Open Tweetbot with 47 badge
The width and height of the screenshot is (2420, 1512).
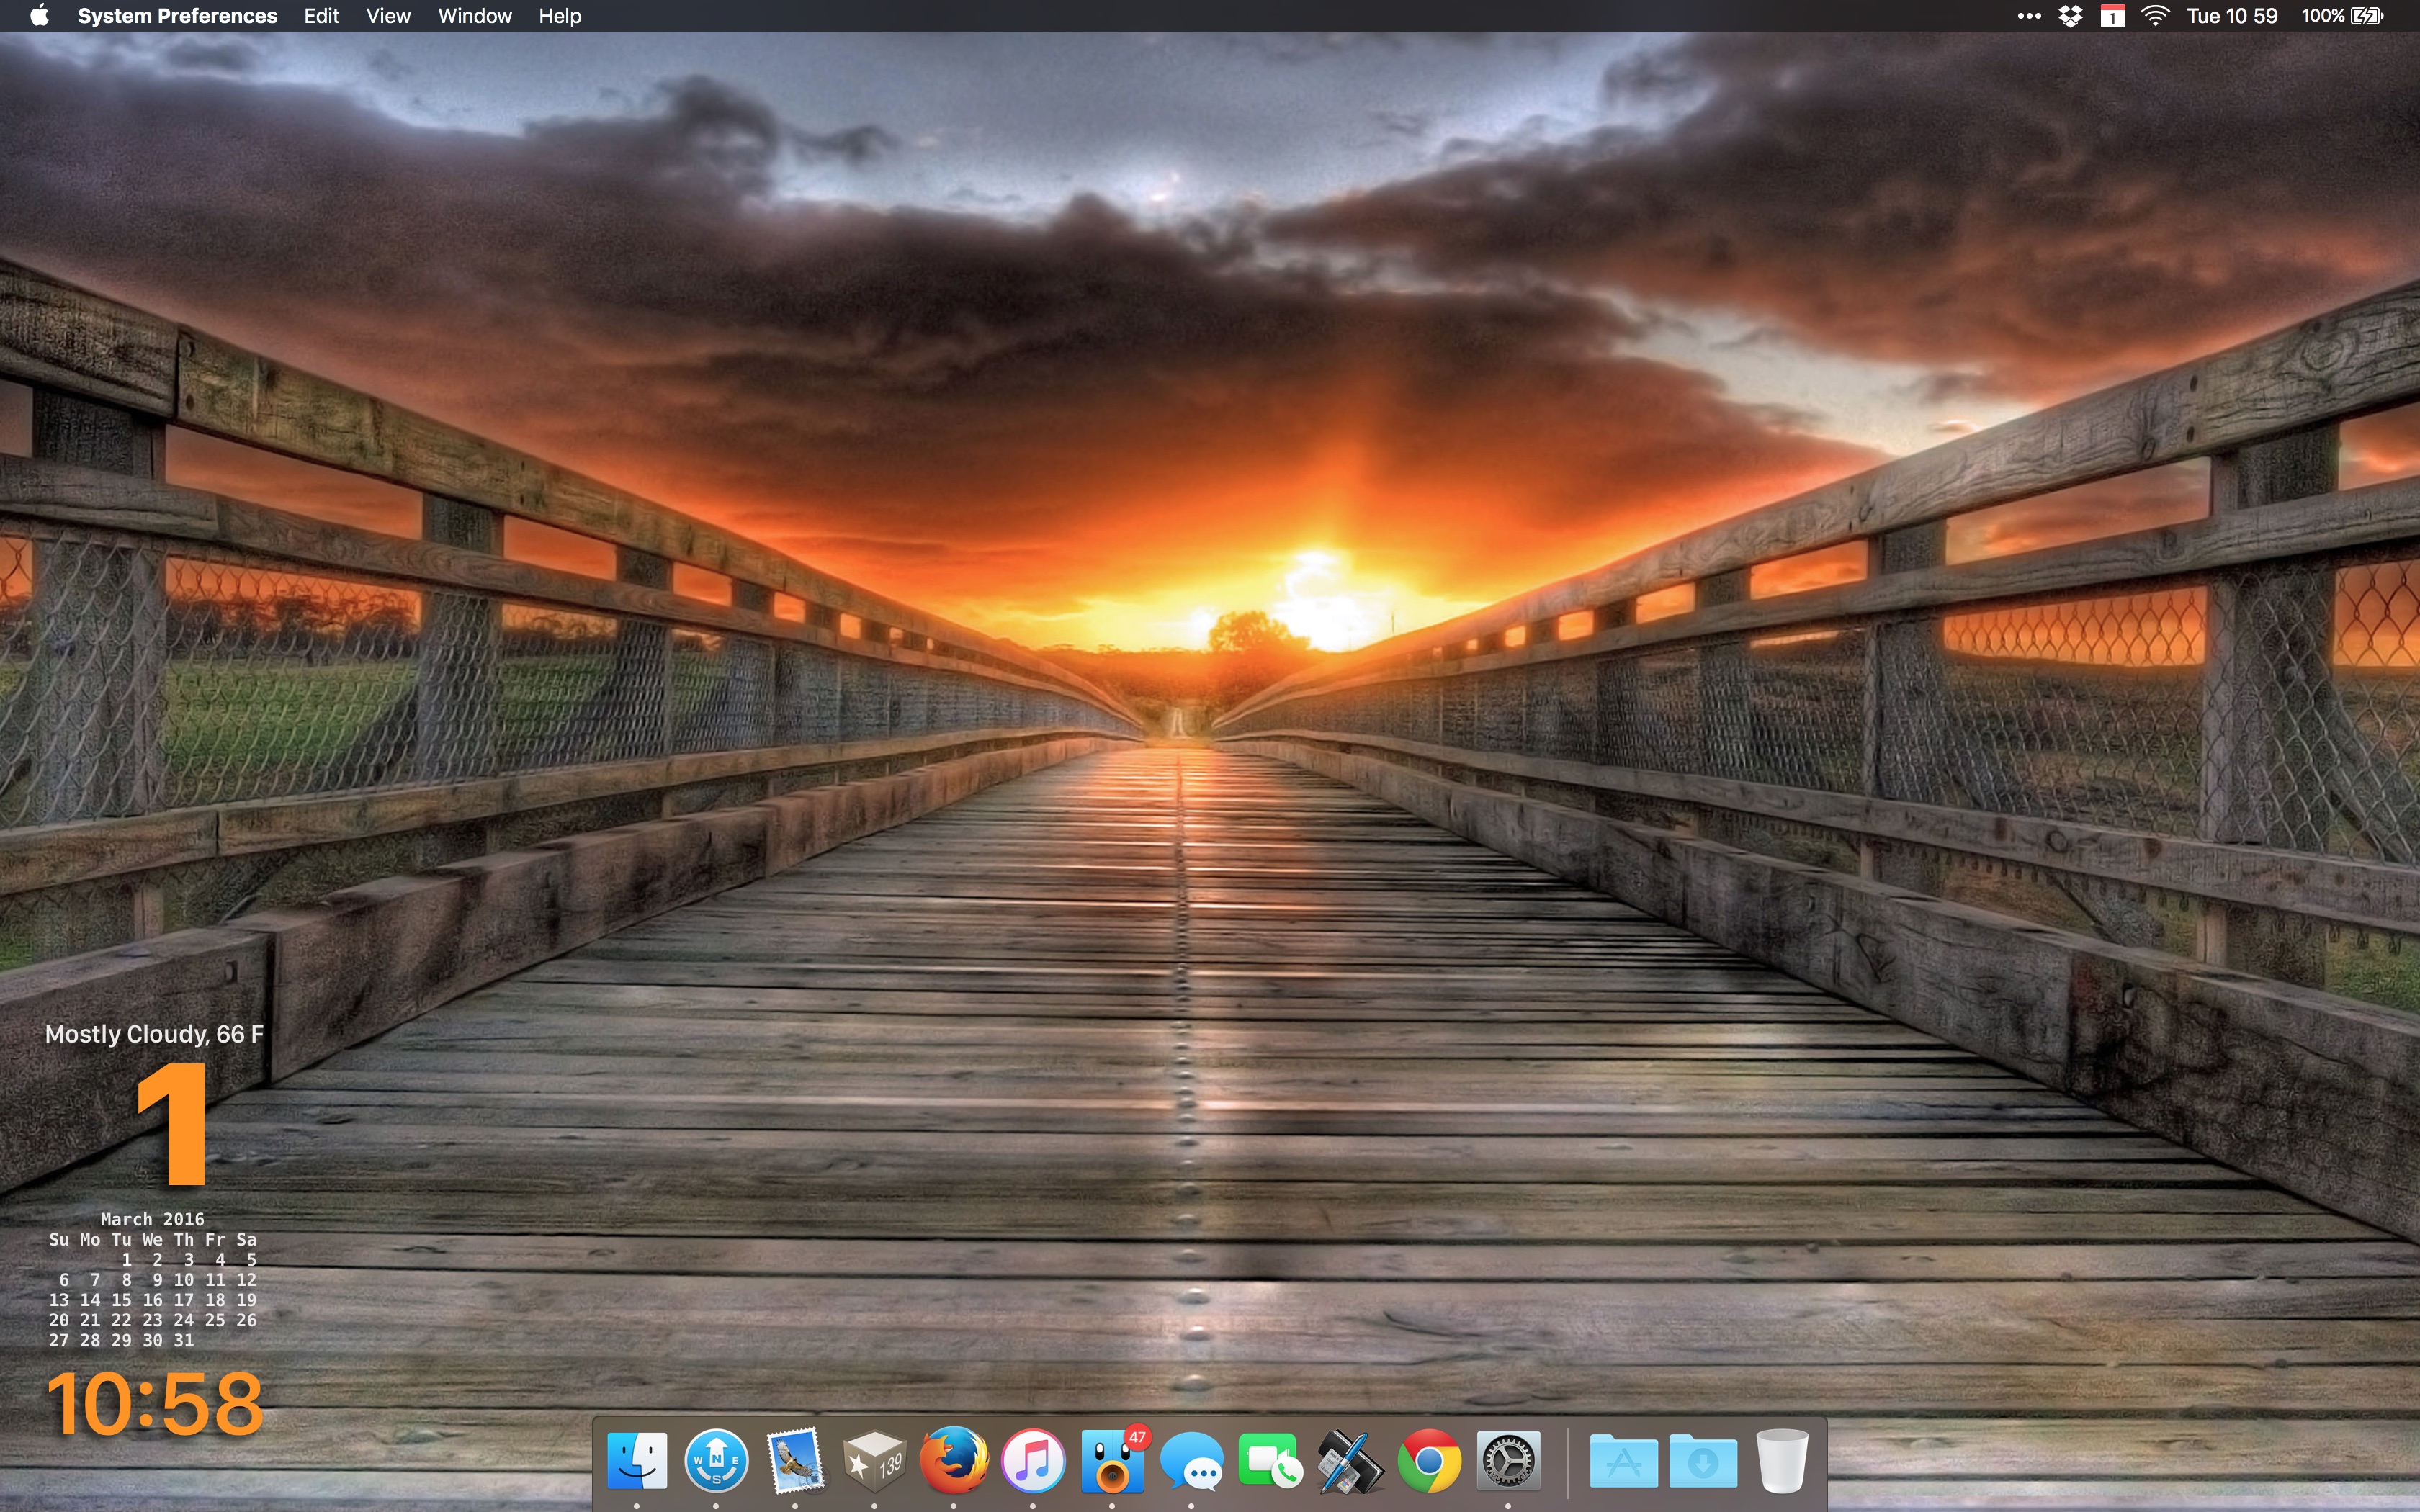click(x=1112, y=1461)
